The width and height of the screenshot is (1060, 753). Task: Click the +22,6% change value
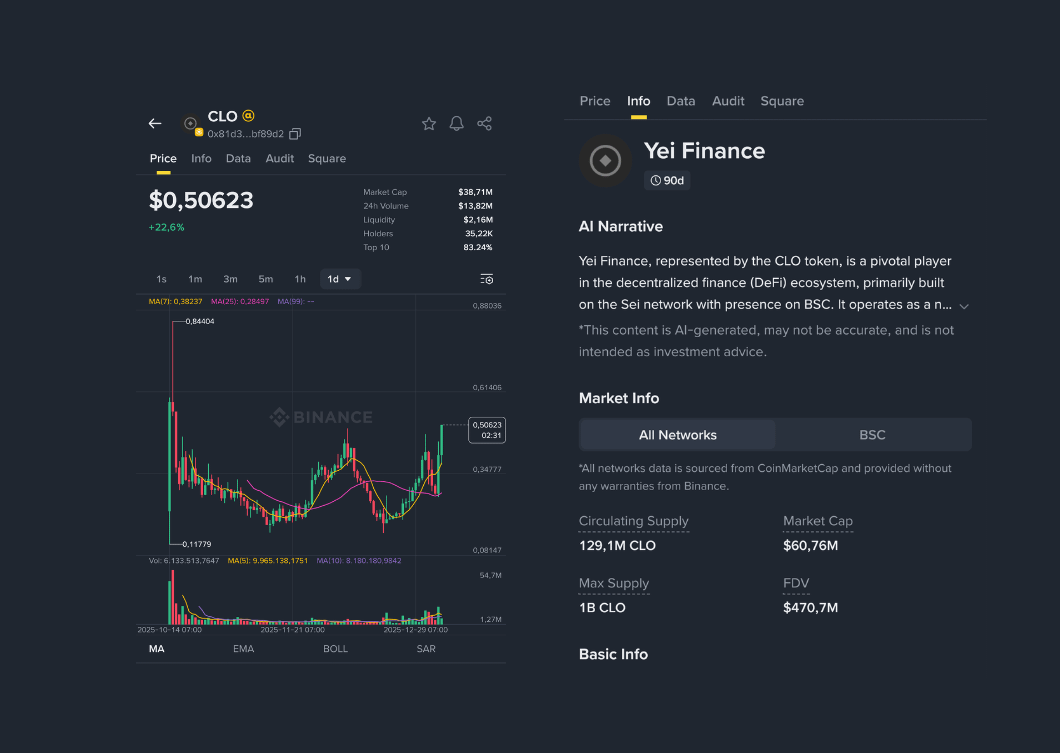tap(166, 227)
